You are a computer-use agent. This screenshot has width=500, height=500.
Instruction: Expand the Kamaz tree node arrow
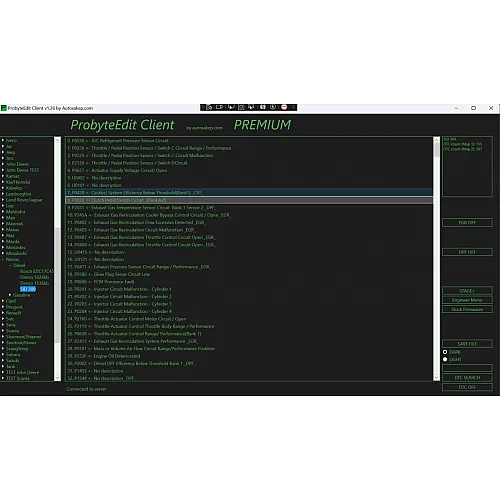coord(3,176)
